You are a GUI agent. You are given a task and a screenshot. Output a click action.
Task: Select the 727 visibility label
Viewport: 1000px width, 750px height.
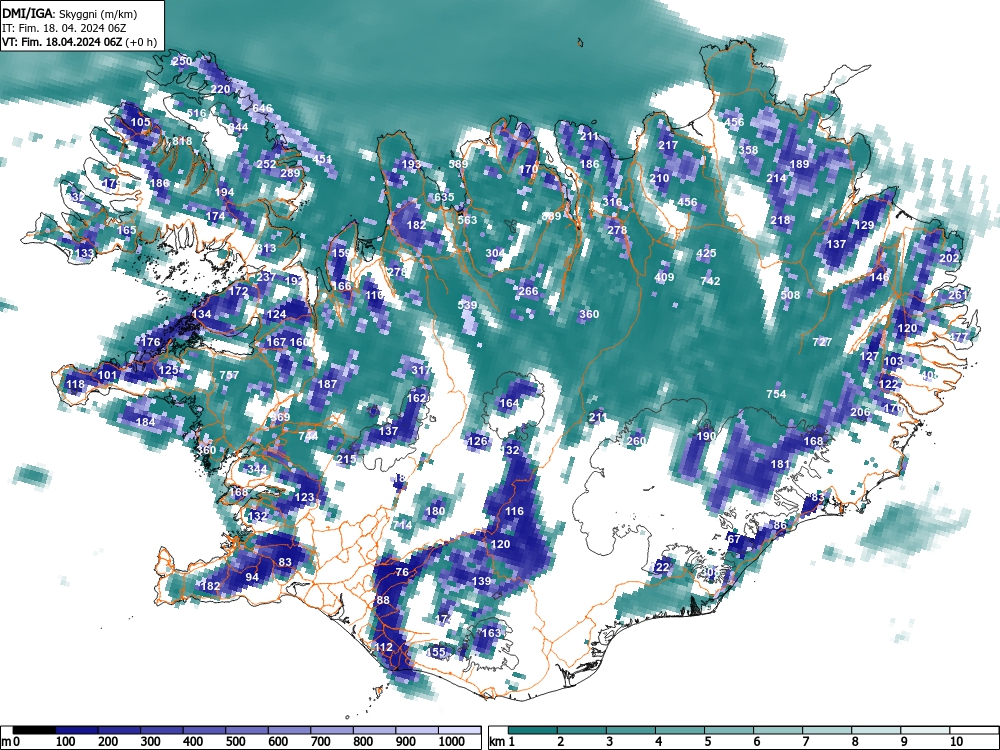coord(822,342)
